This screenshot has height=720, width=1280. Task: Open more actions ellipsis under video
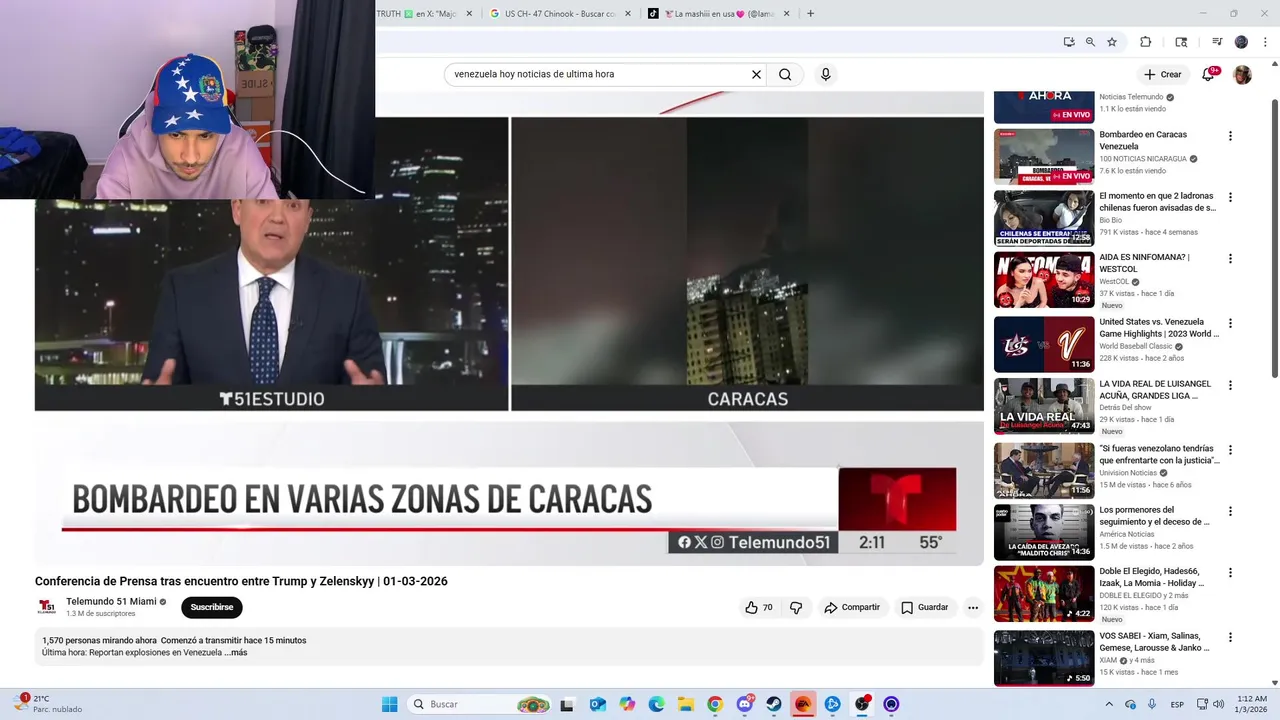972,607
